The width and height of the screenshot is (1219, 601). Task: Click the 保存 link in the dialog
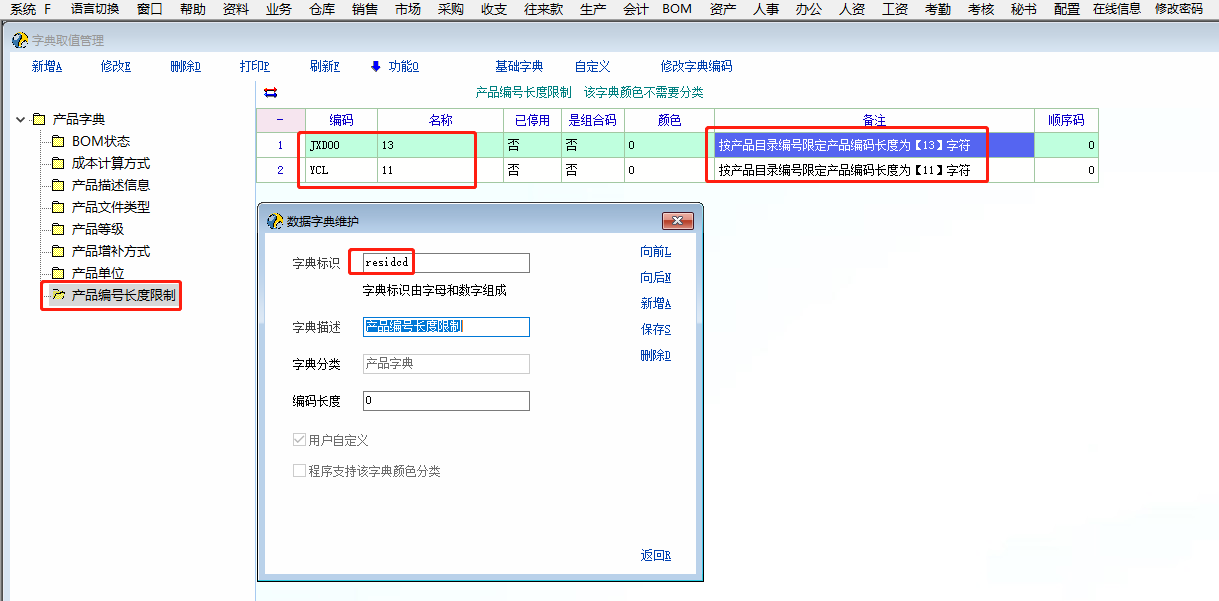655,329
